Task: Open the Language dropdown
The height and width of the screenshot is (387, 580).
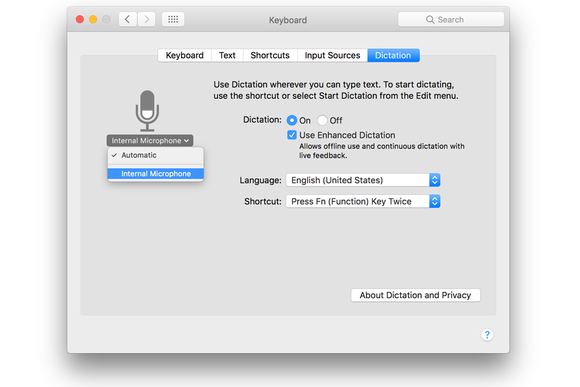Action: [x=363, y=180]
